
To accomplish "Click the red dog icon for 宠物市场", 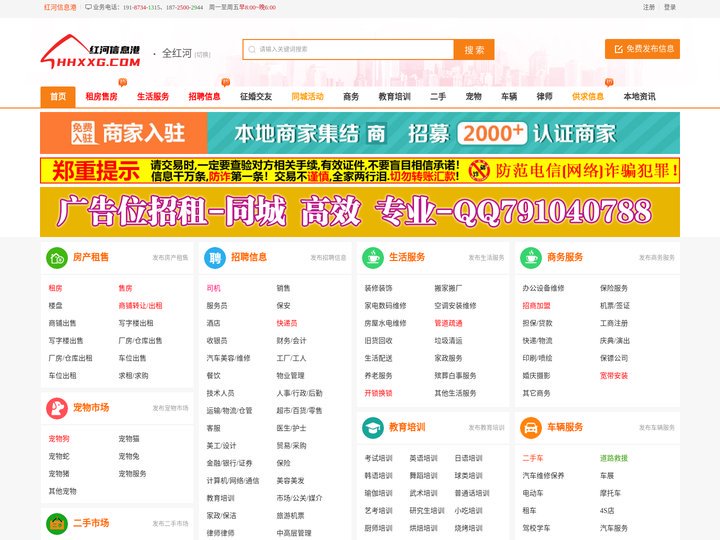I will point(57,408).
